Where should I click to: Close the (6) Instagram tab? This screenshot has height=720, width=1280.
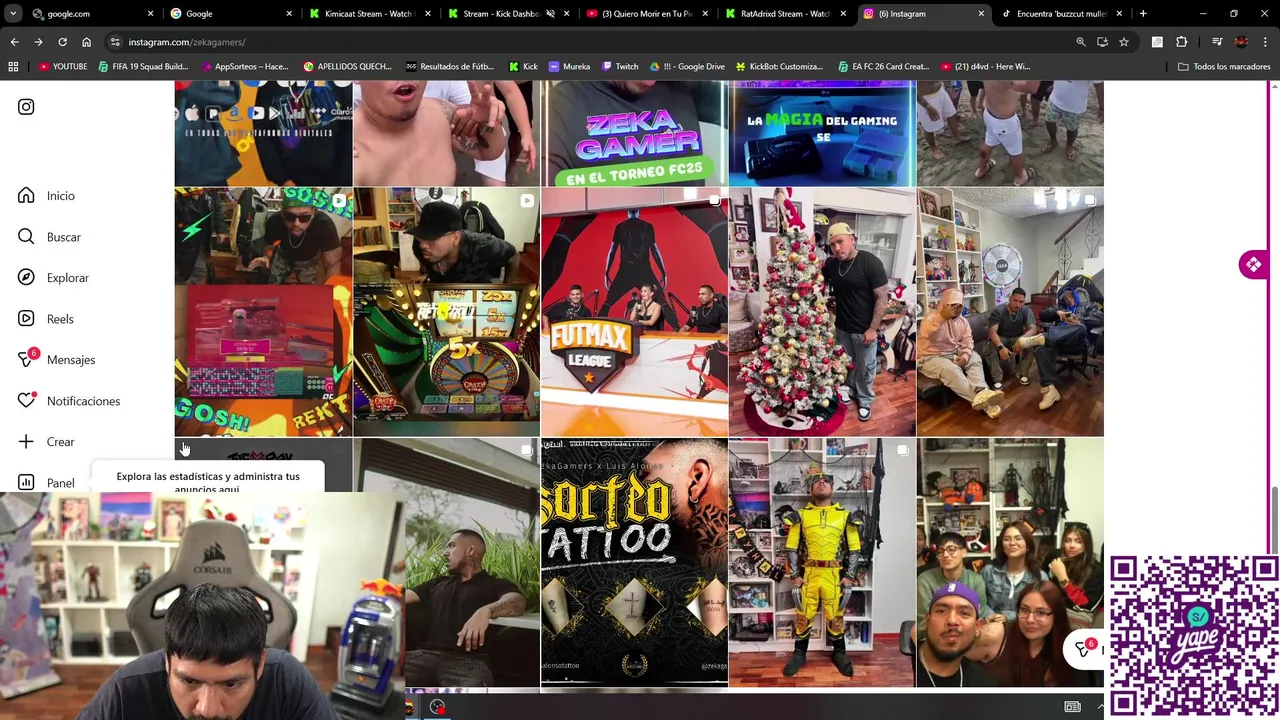[x=981, y=14]
